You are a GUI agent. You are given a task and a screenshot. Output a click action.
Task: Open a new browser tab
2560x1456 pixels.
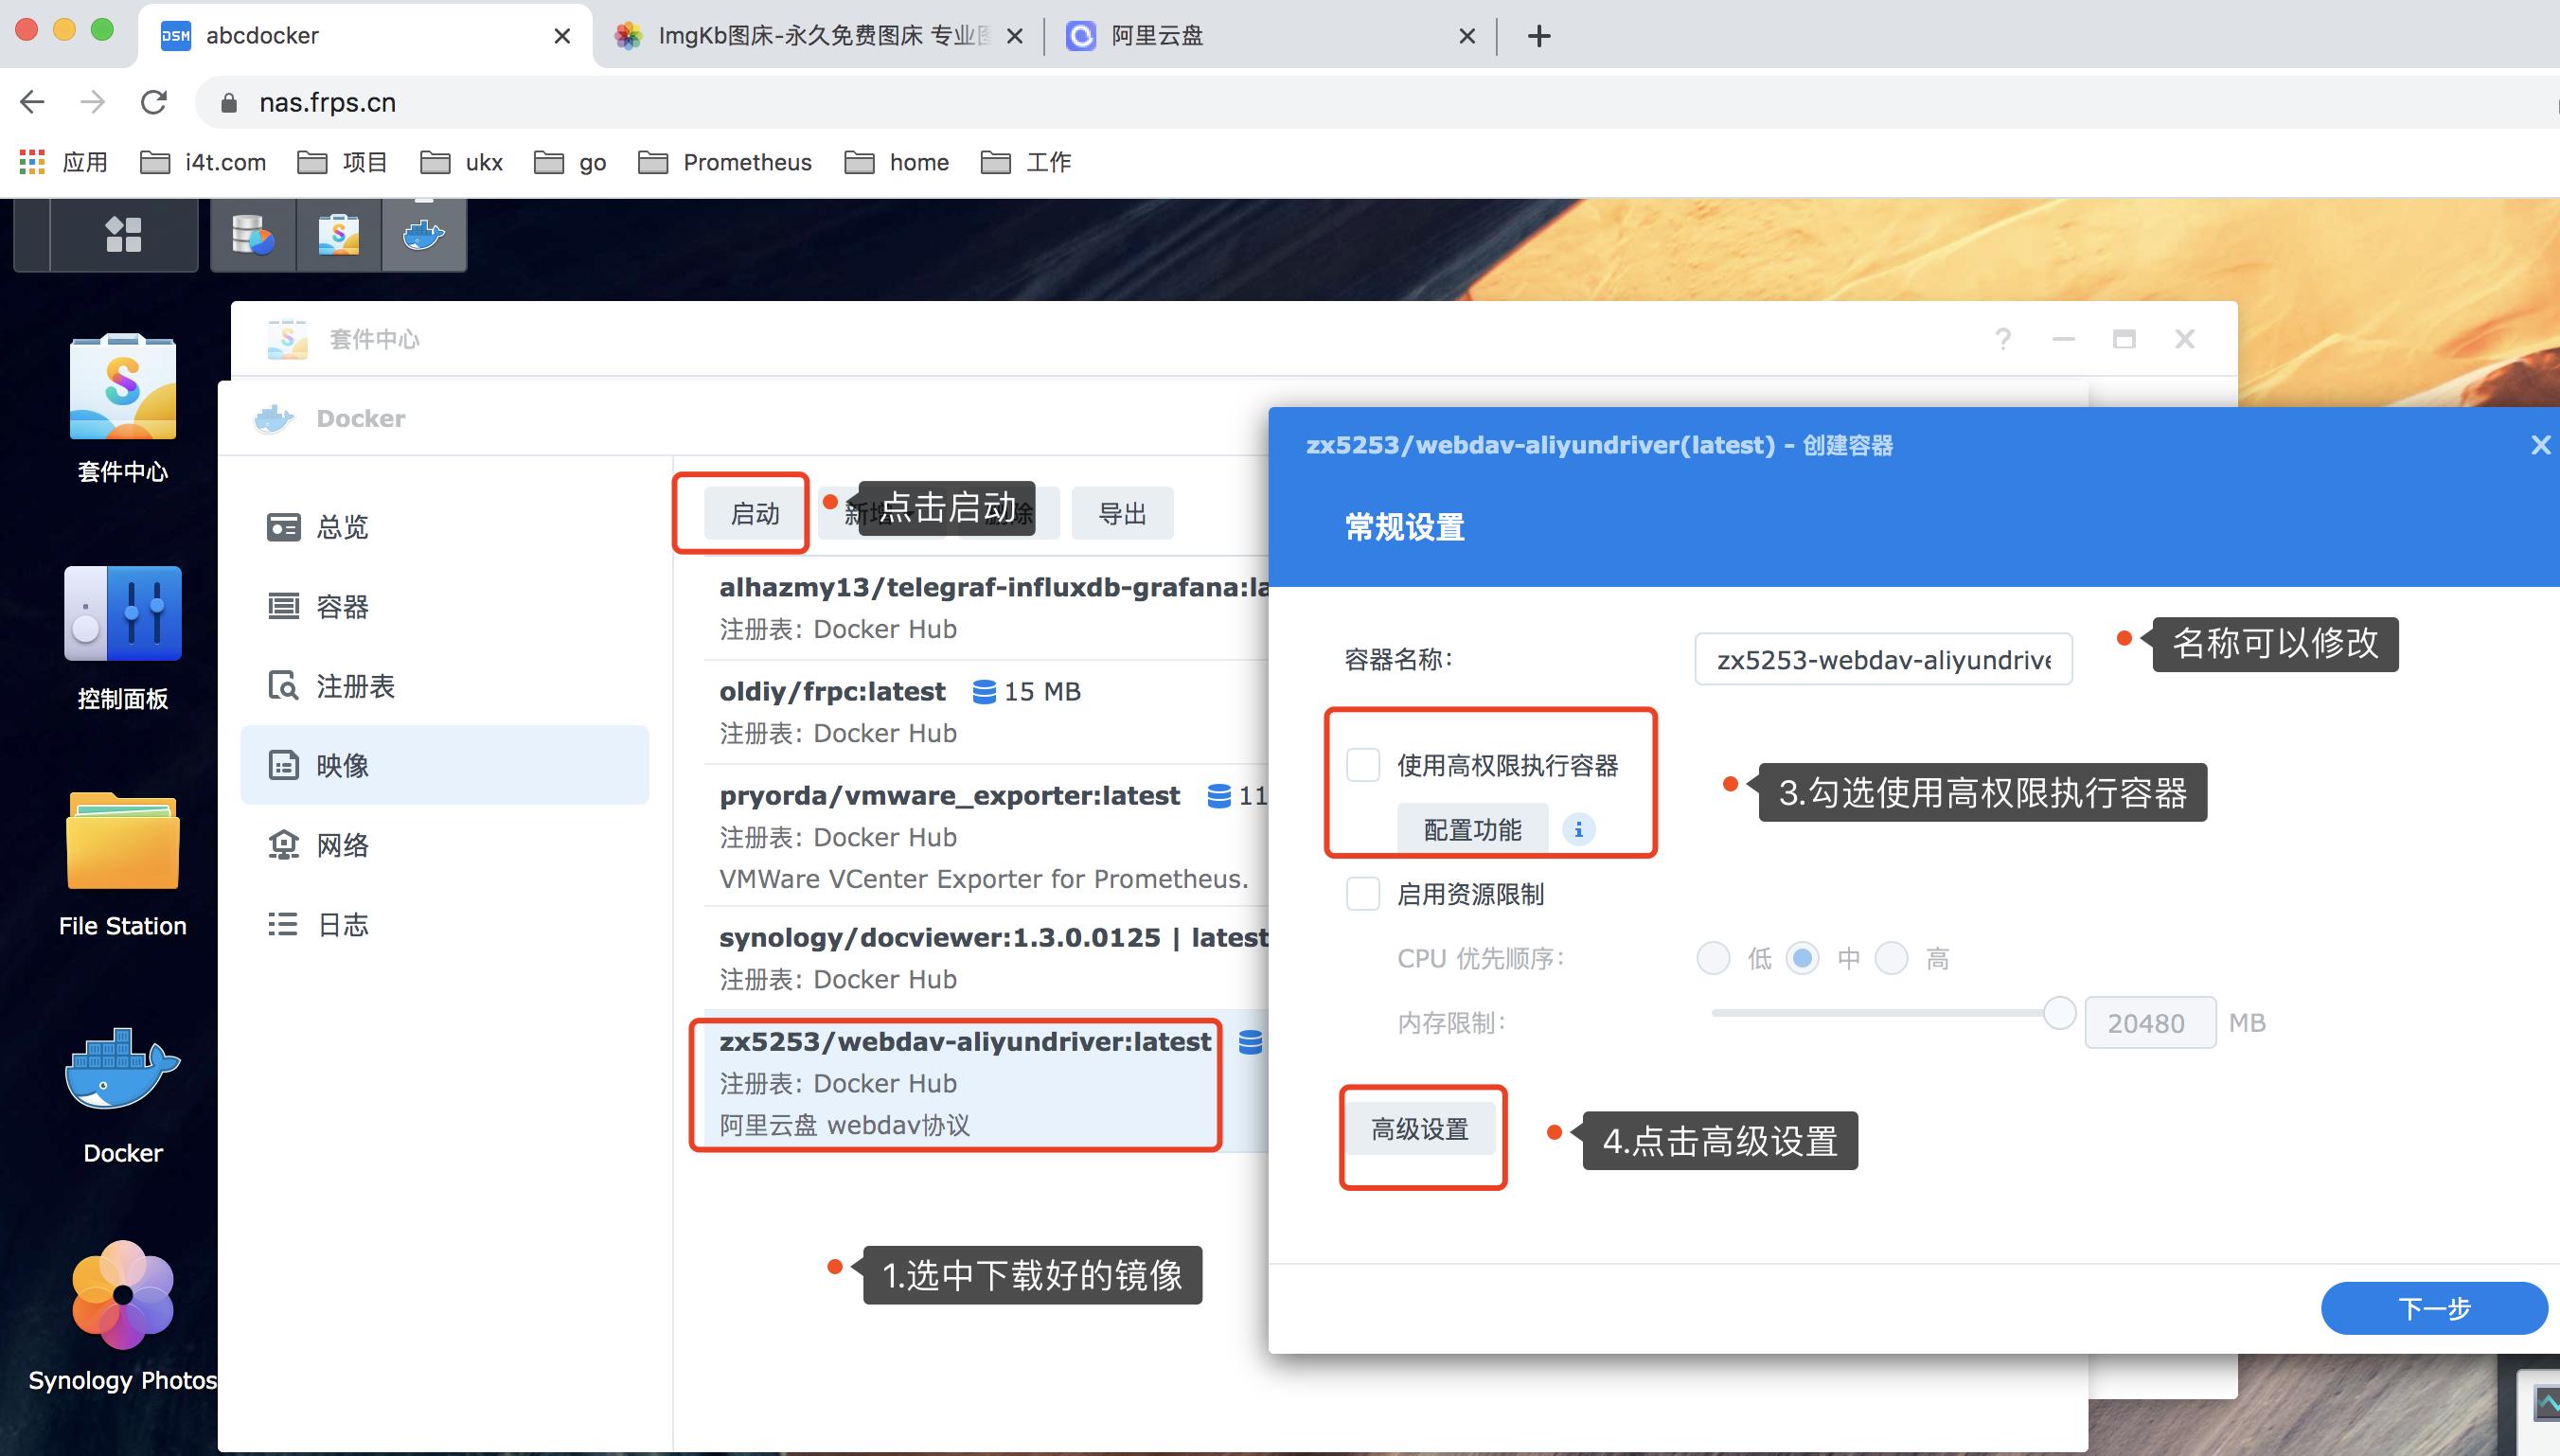(1539, 36)
